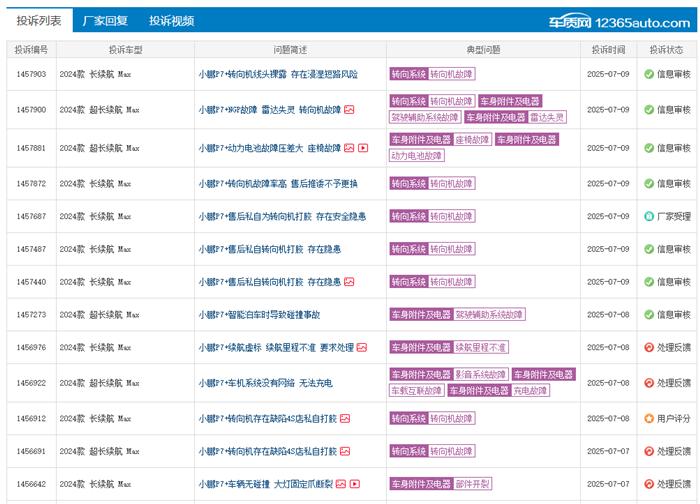Viewport: 700px width, 504px height.
Task: Open the 投诉视频 tab
Action: [171, 21]
